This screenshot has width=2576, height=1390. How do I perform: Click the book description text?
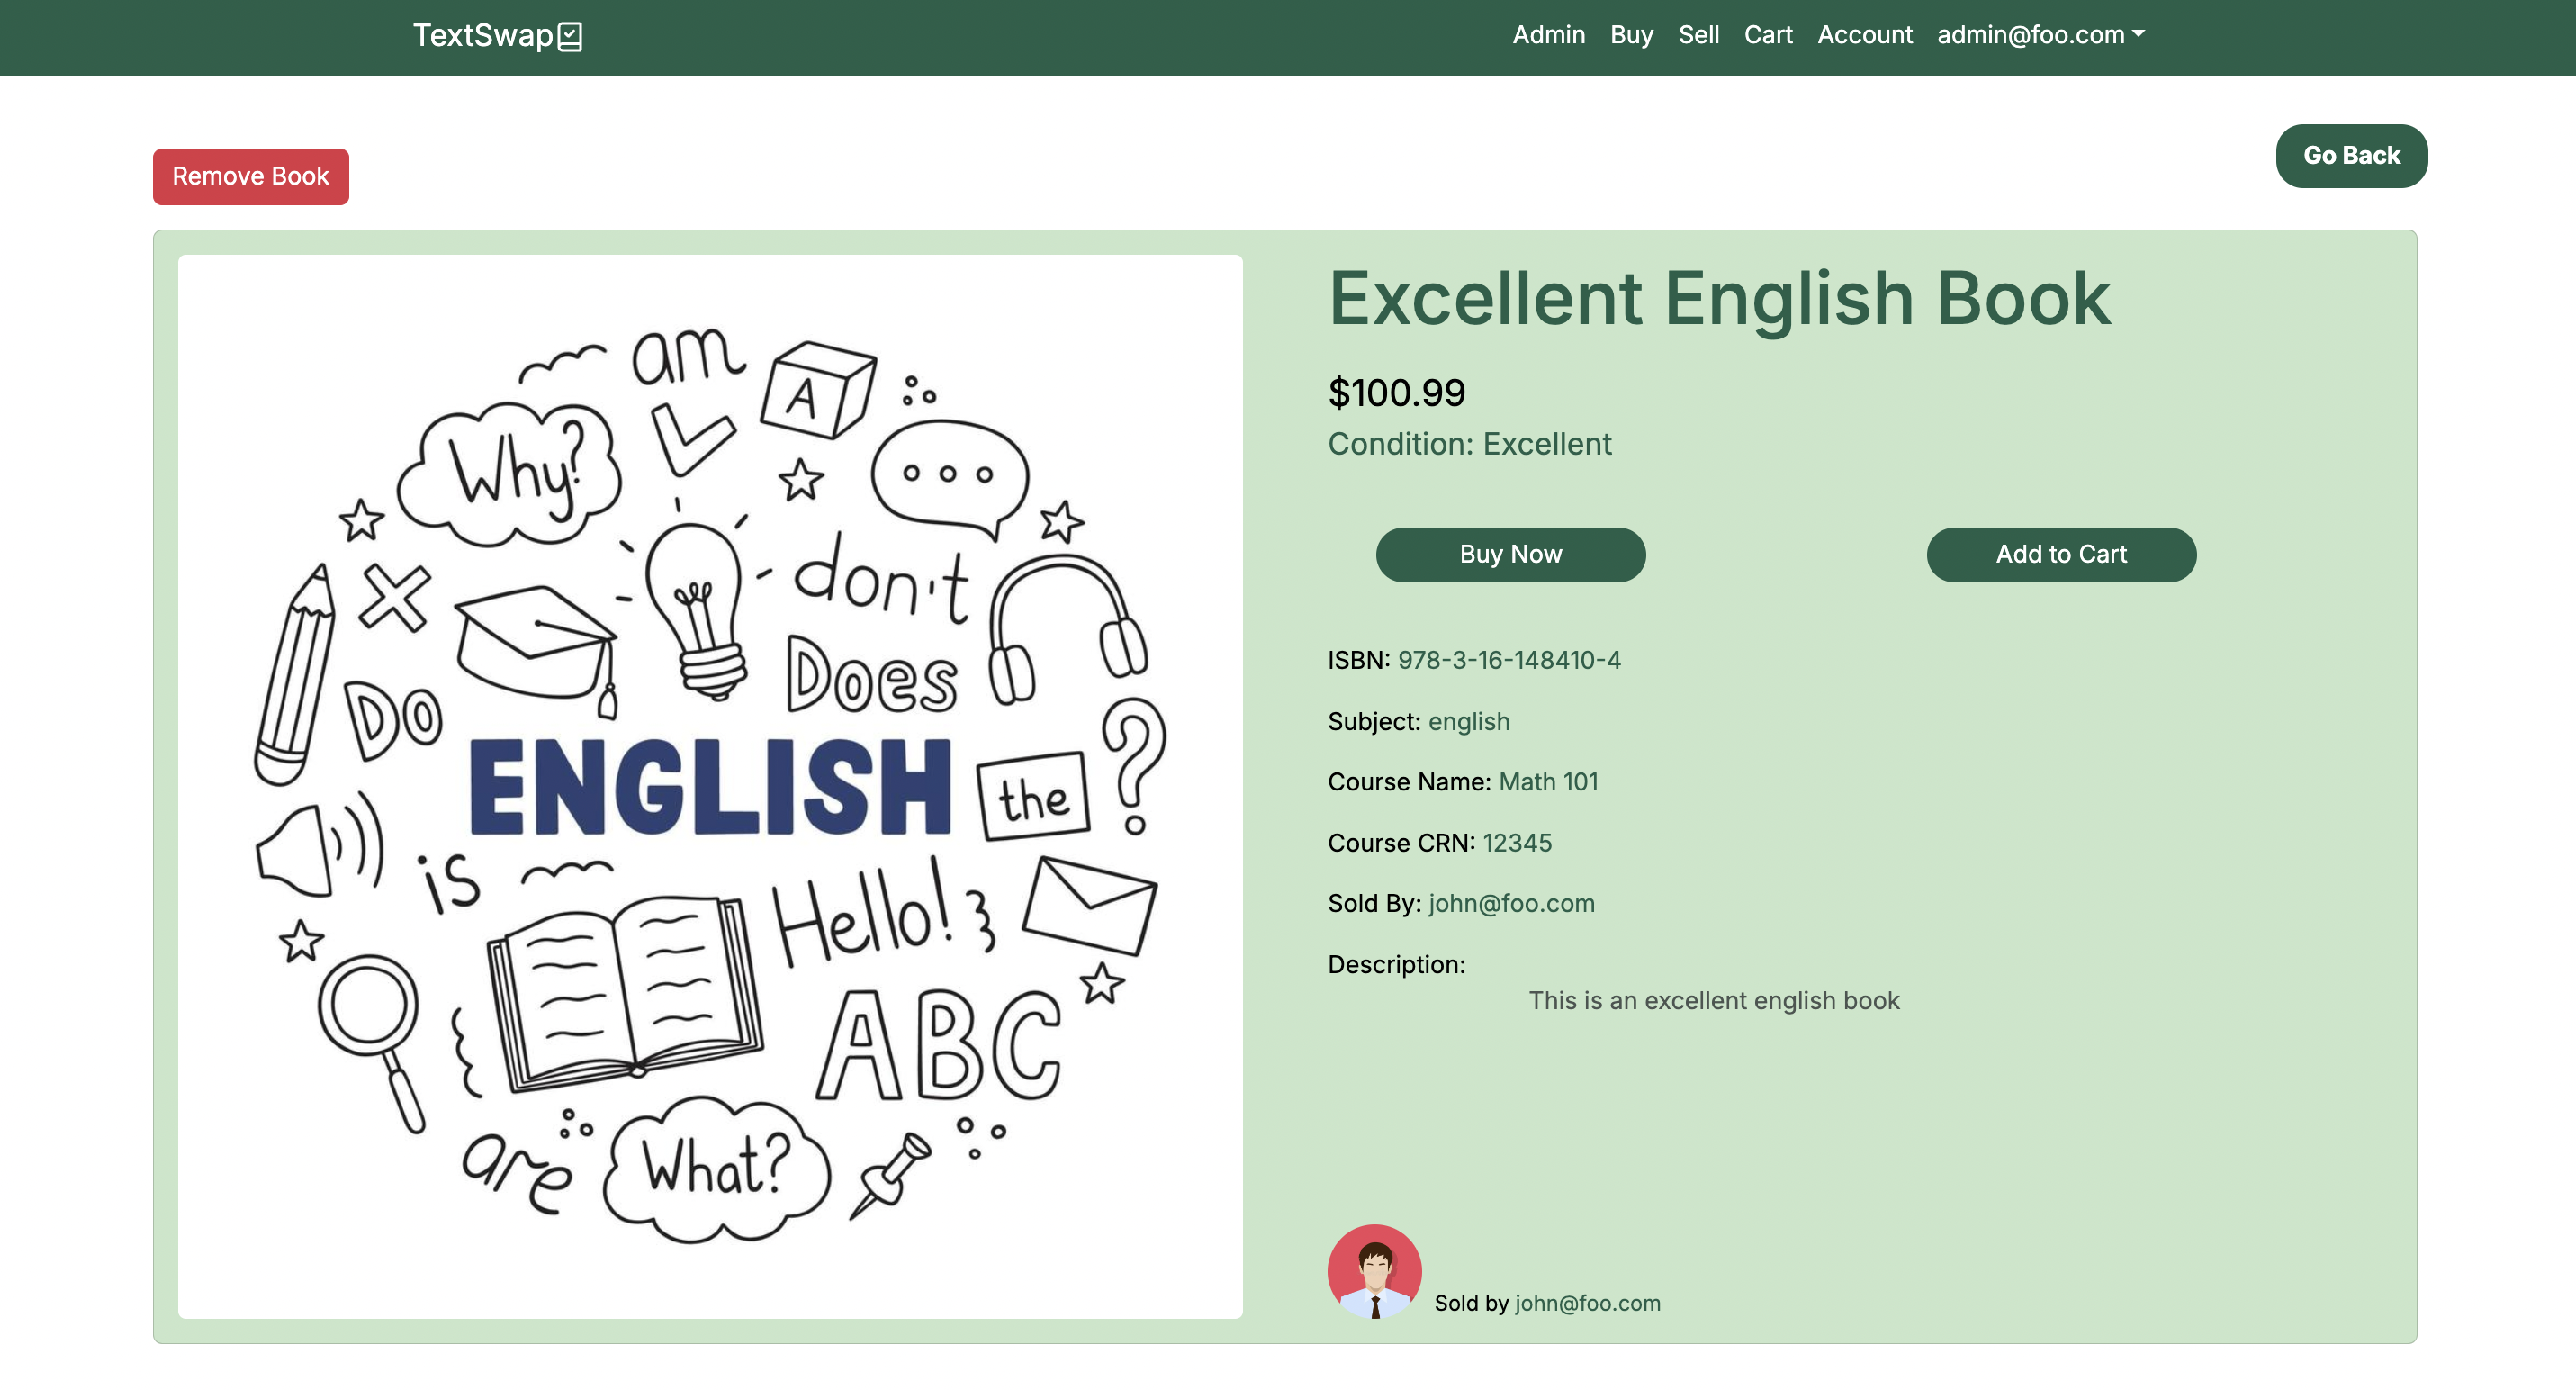[x=1713, y=1001]
